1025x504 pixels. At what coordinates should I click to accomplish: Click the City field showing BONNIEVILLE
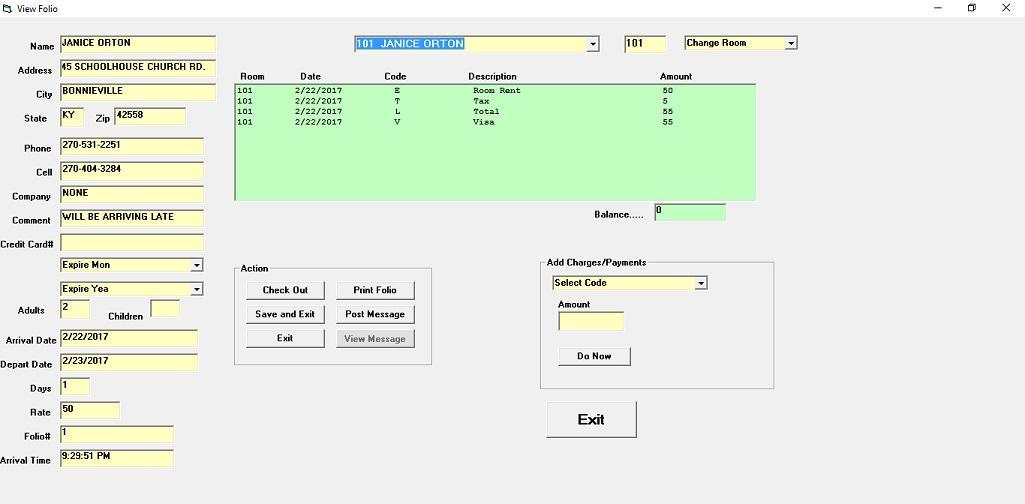pos(137,92)
